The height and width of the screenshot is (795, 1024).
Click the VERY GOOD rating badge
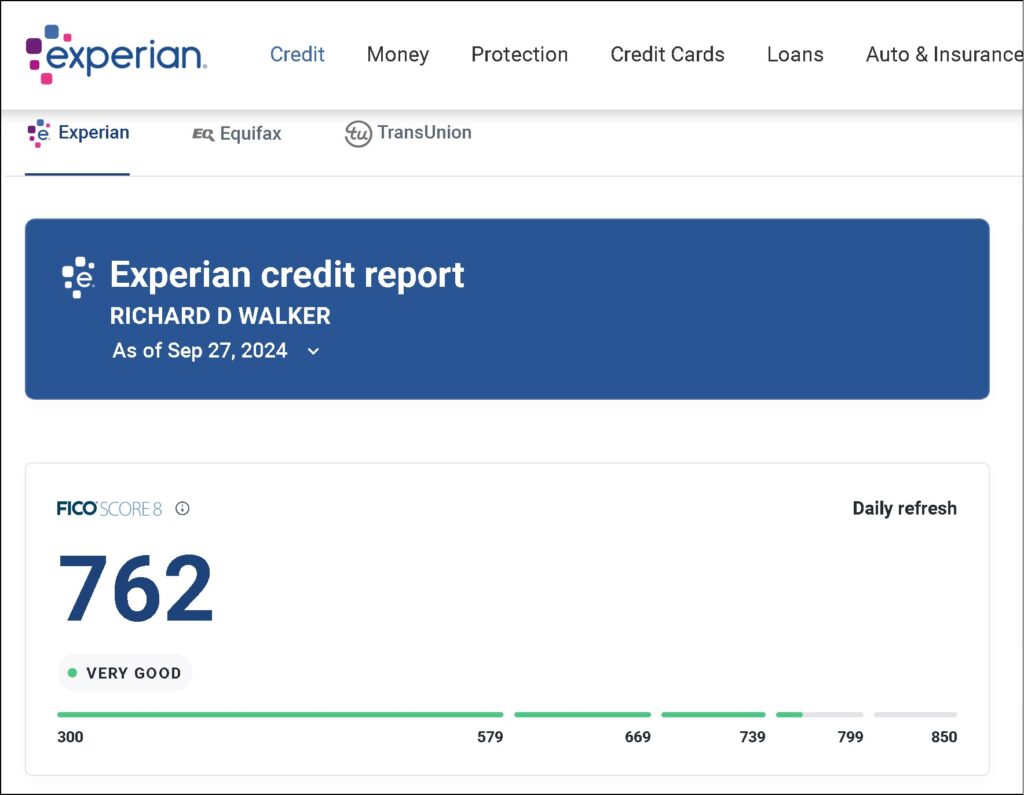click(125, 673)
